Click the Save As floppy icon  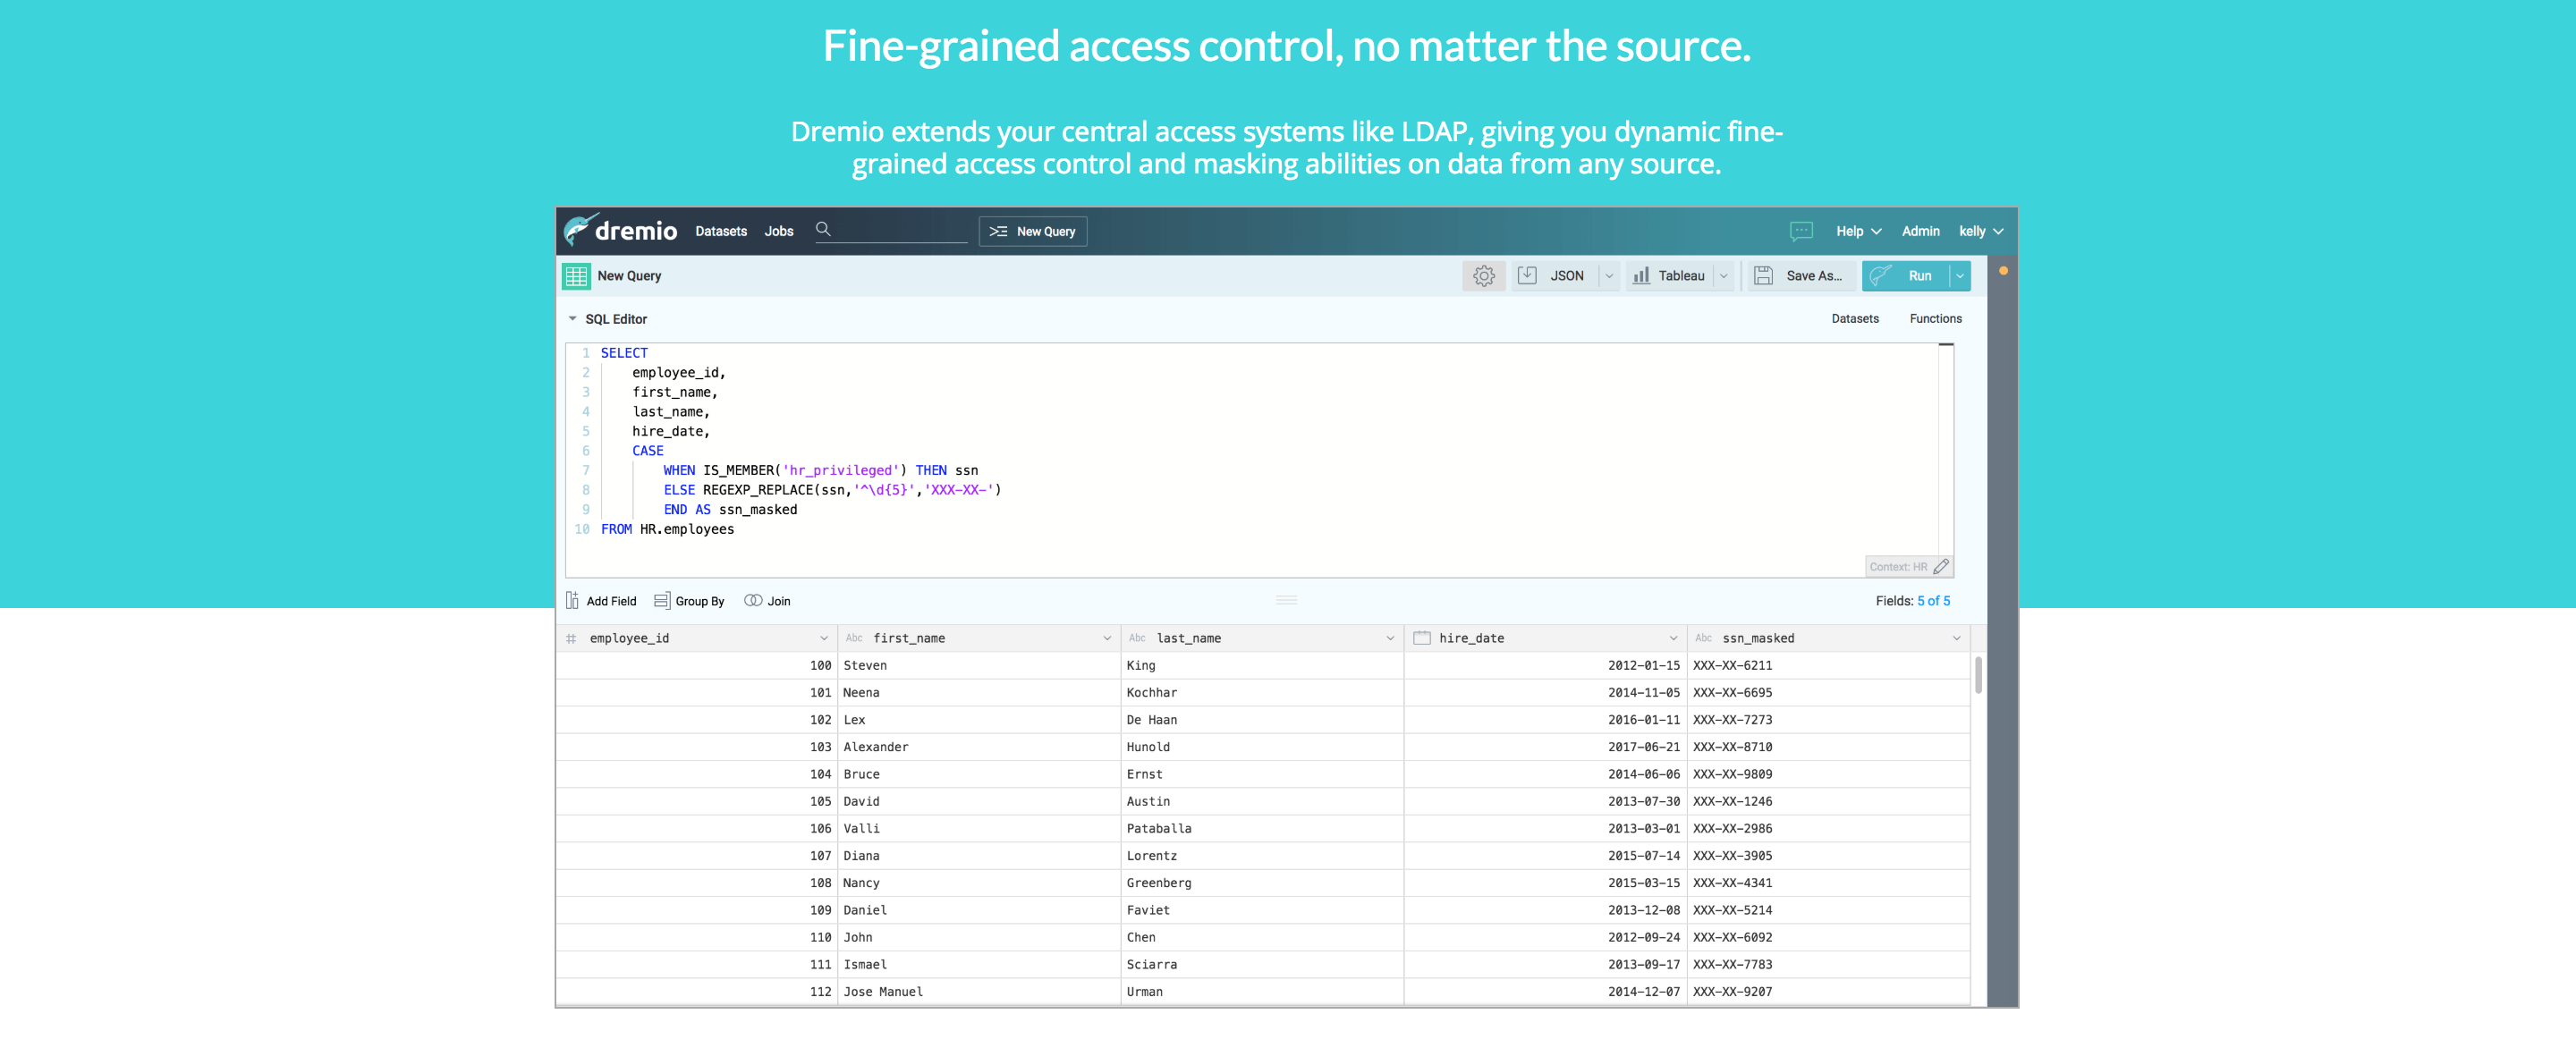pos(1764,275)
